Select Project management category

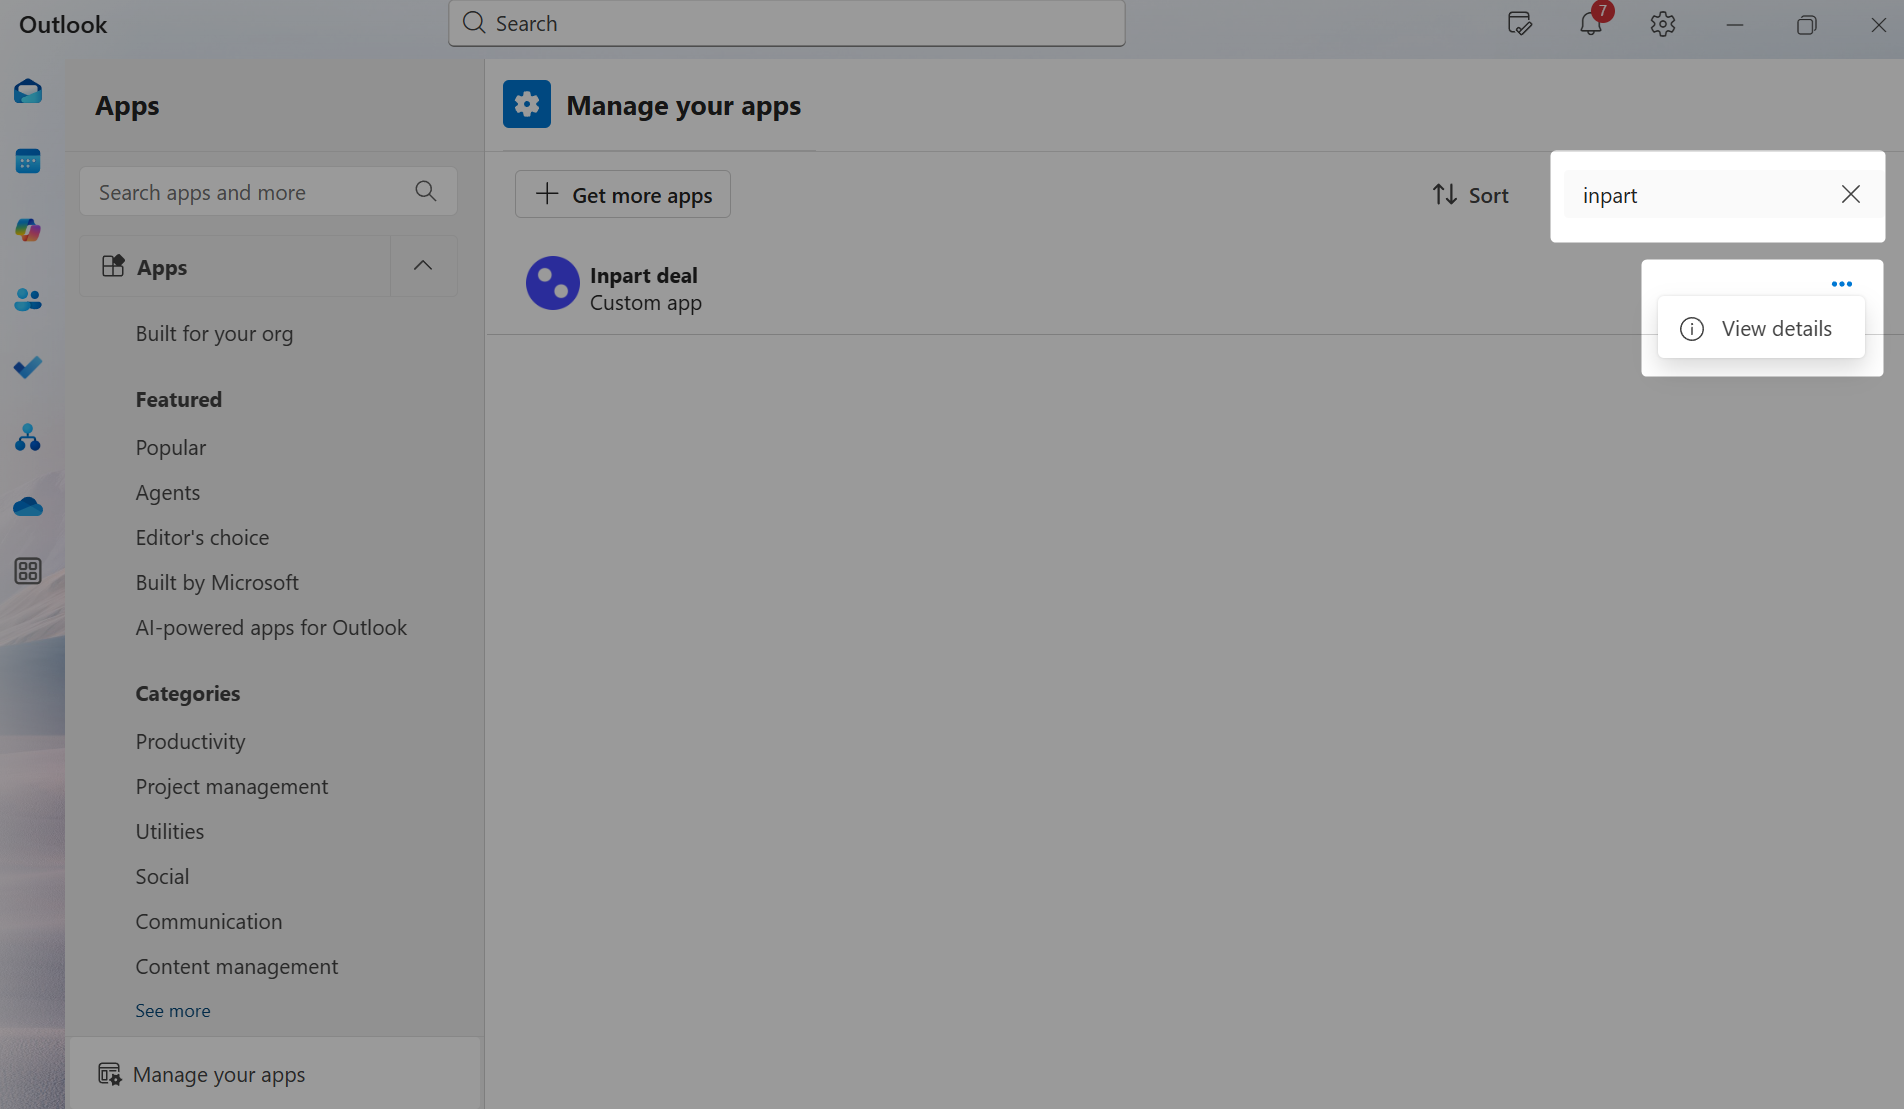pyautogui.click(x=232, y=786)
